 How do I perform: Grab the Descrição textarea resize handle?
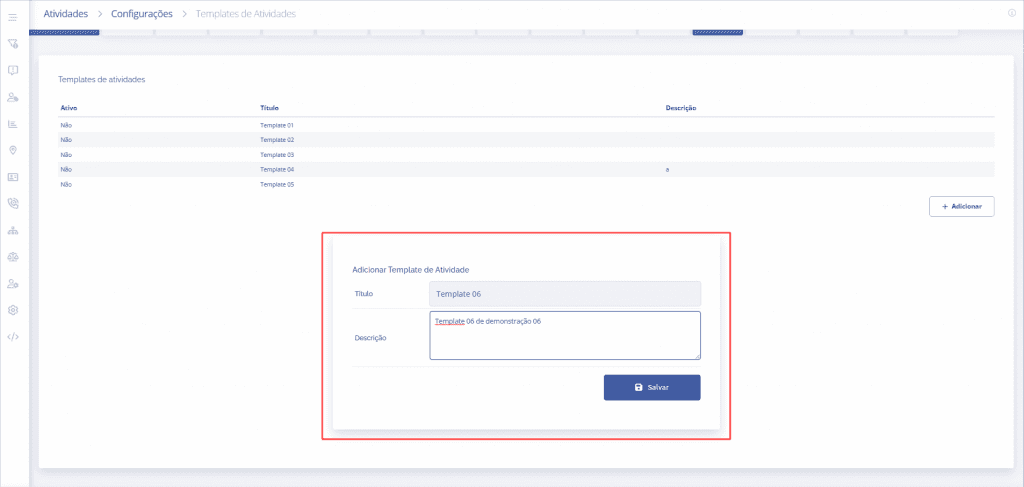click(697, 356)
